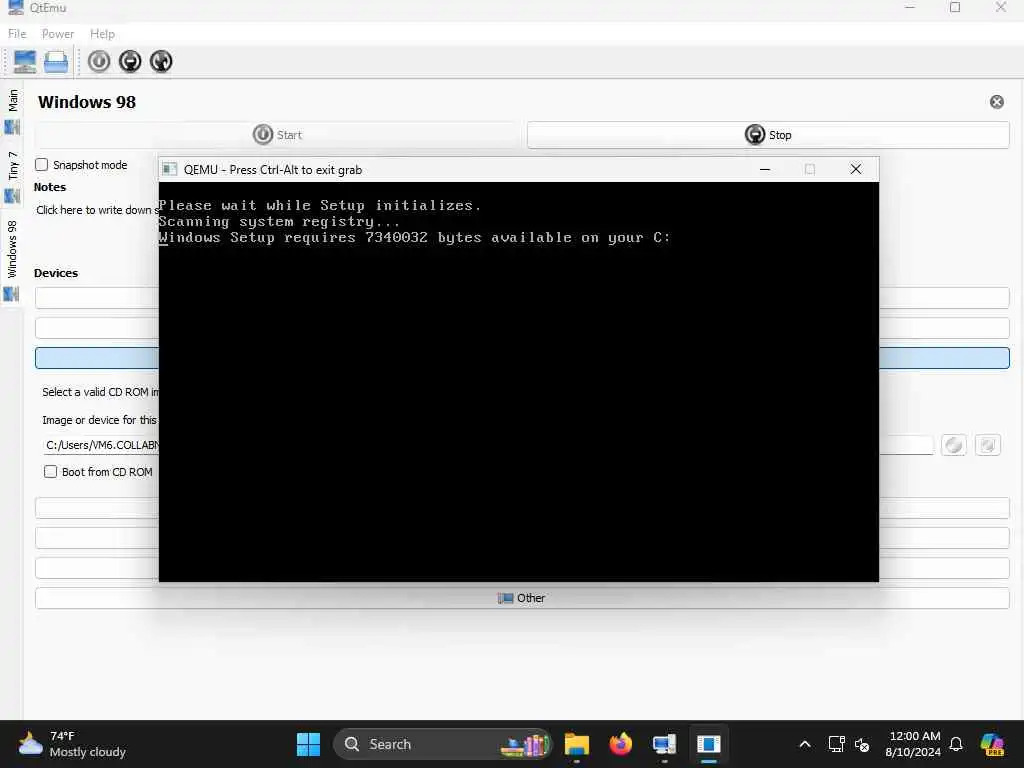Click the QEMU window title bar icon
This screenshot has height=768, width=1024.
pyautogui.click(x=170, y=170)
